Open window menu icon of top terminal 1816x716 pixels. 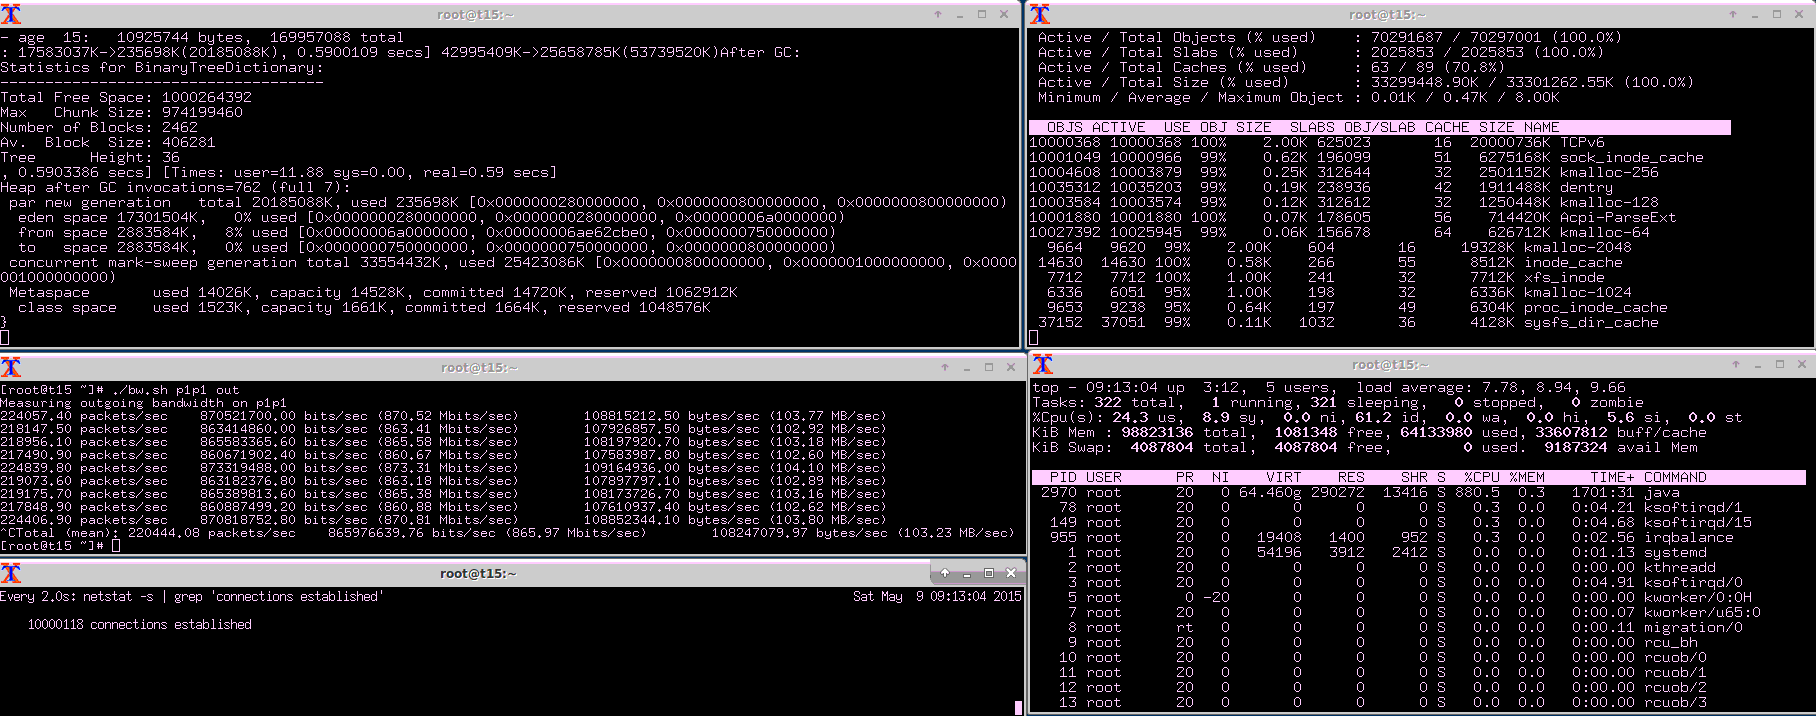pos(1043,364)
